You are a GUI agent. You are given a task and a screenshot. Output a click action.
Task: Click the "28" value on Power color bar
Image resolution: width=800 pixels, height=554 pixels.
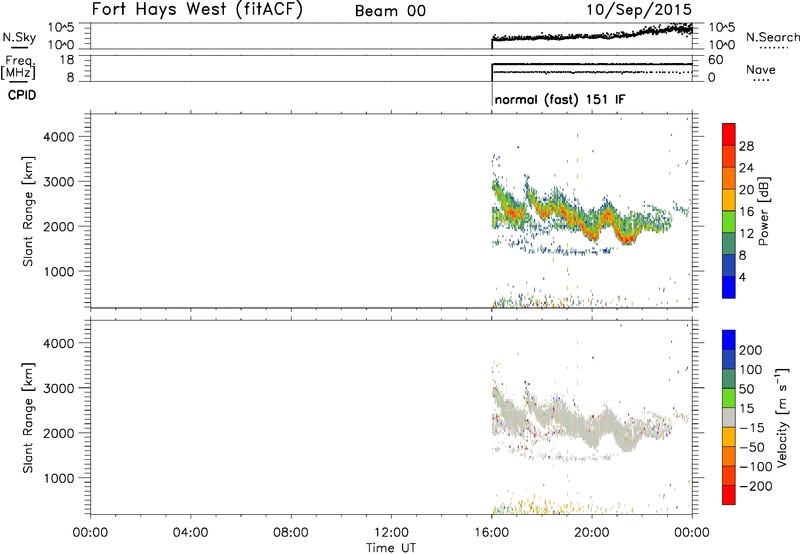[746, 146]
